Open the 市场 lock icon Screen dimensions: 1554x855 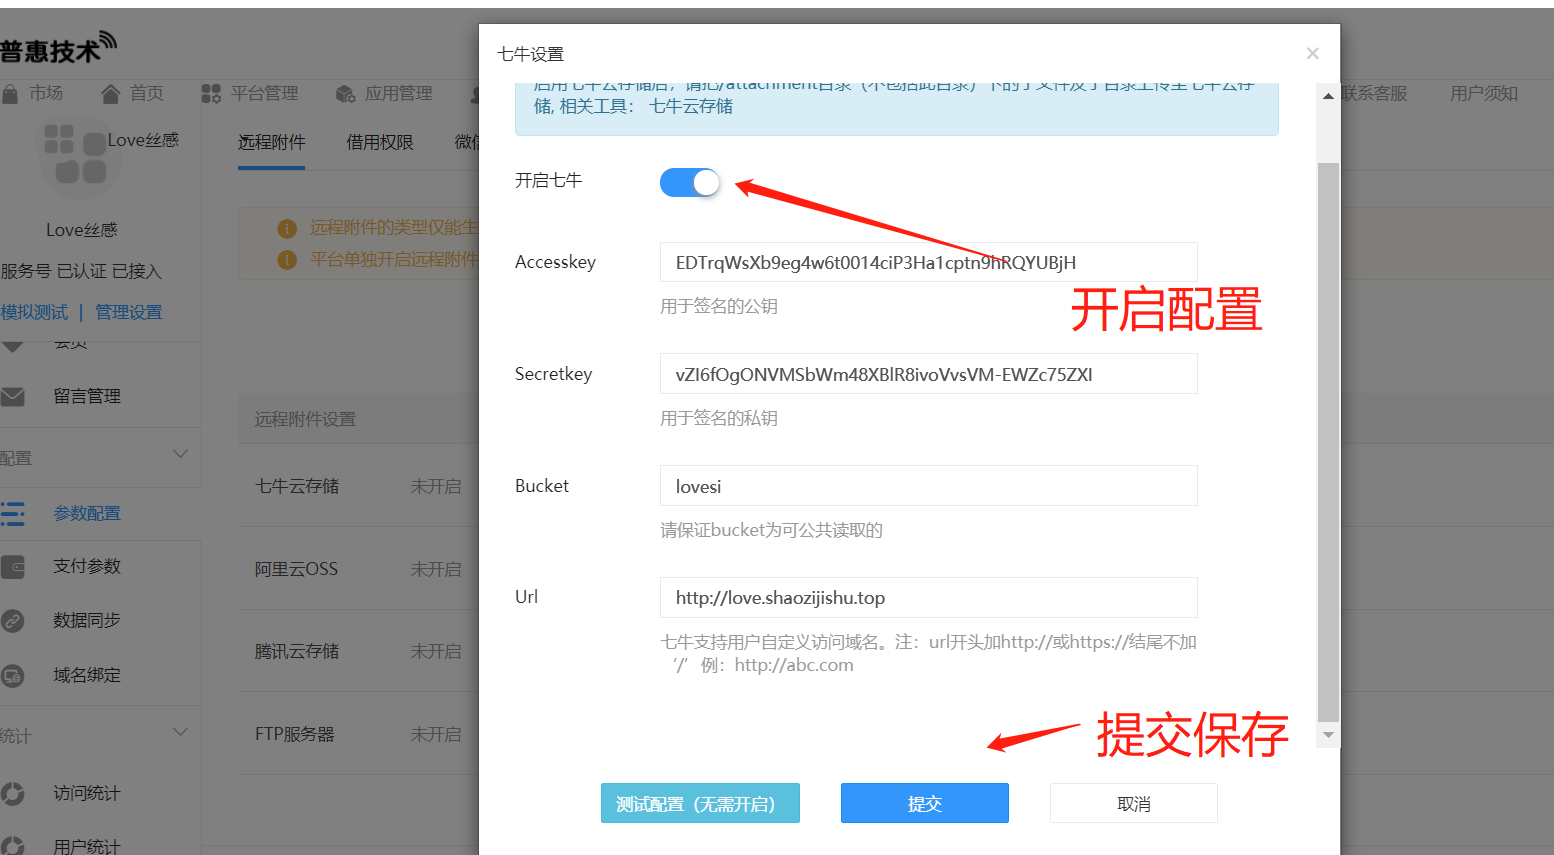point(10,94)
